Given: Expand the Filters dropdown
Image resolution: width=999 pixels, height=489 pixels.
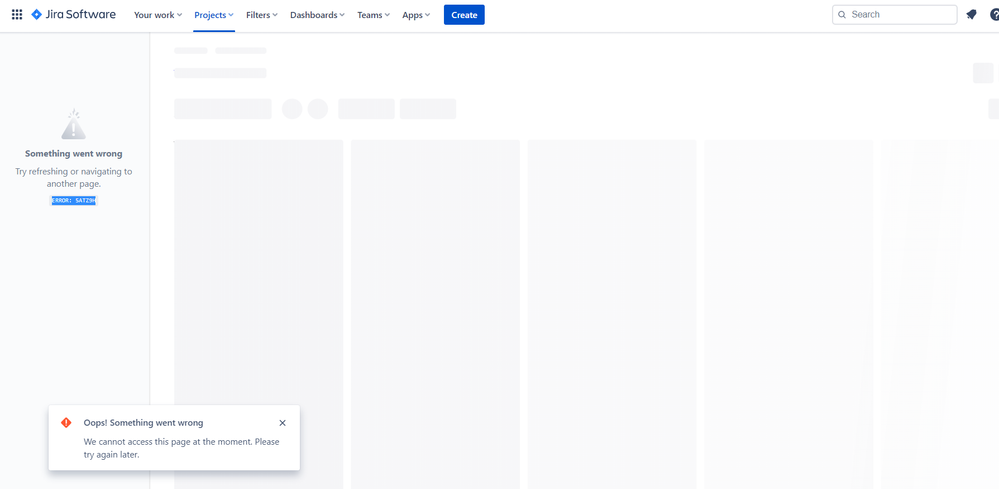Looking at the screenshot, I should pyautogui.click(x=262, y=15).
